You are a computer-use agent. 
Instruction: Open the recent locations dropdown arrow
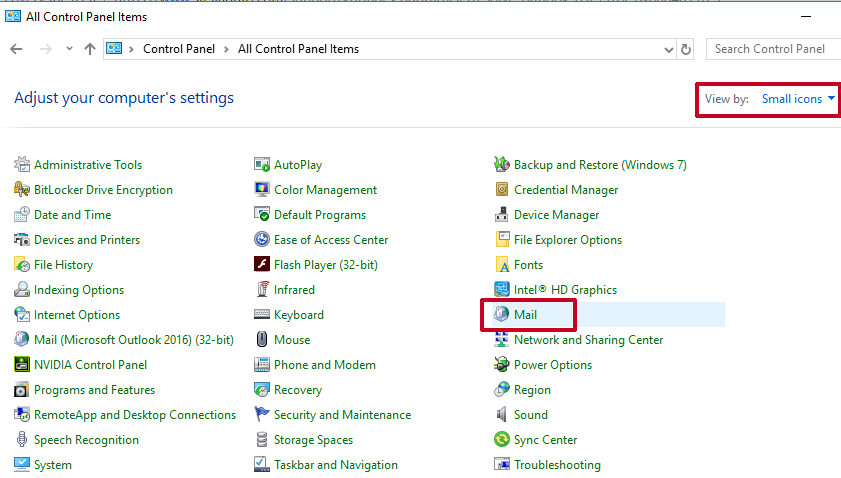pos(69,49)
